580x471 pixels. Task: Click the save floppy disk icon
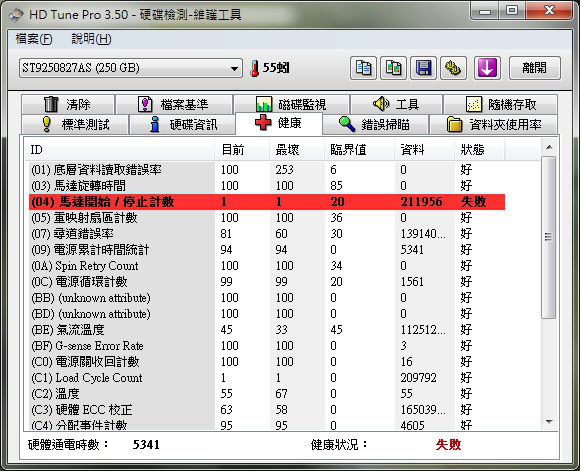424,68
